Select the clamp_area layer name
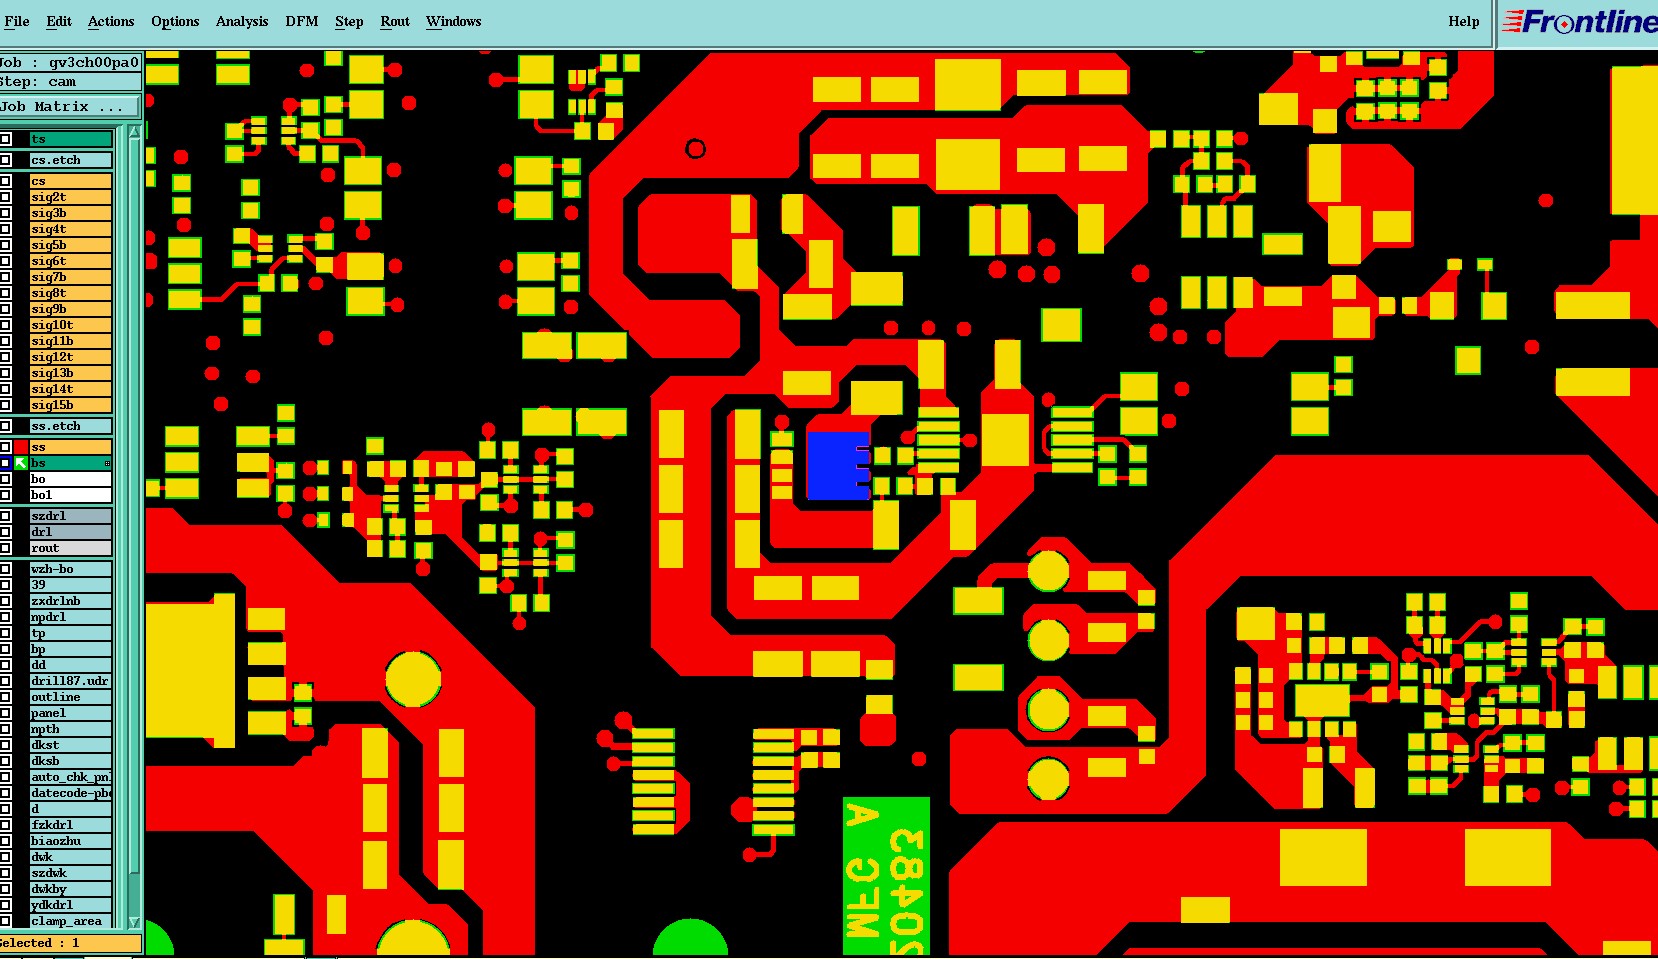This screenshot has height=959, width=1658. 71,921
